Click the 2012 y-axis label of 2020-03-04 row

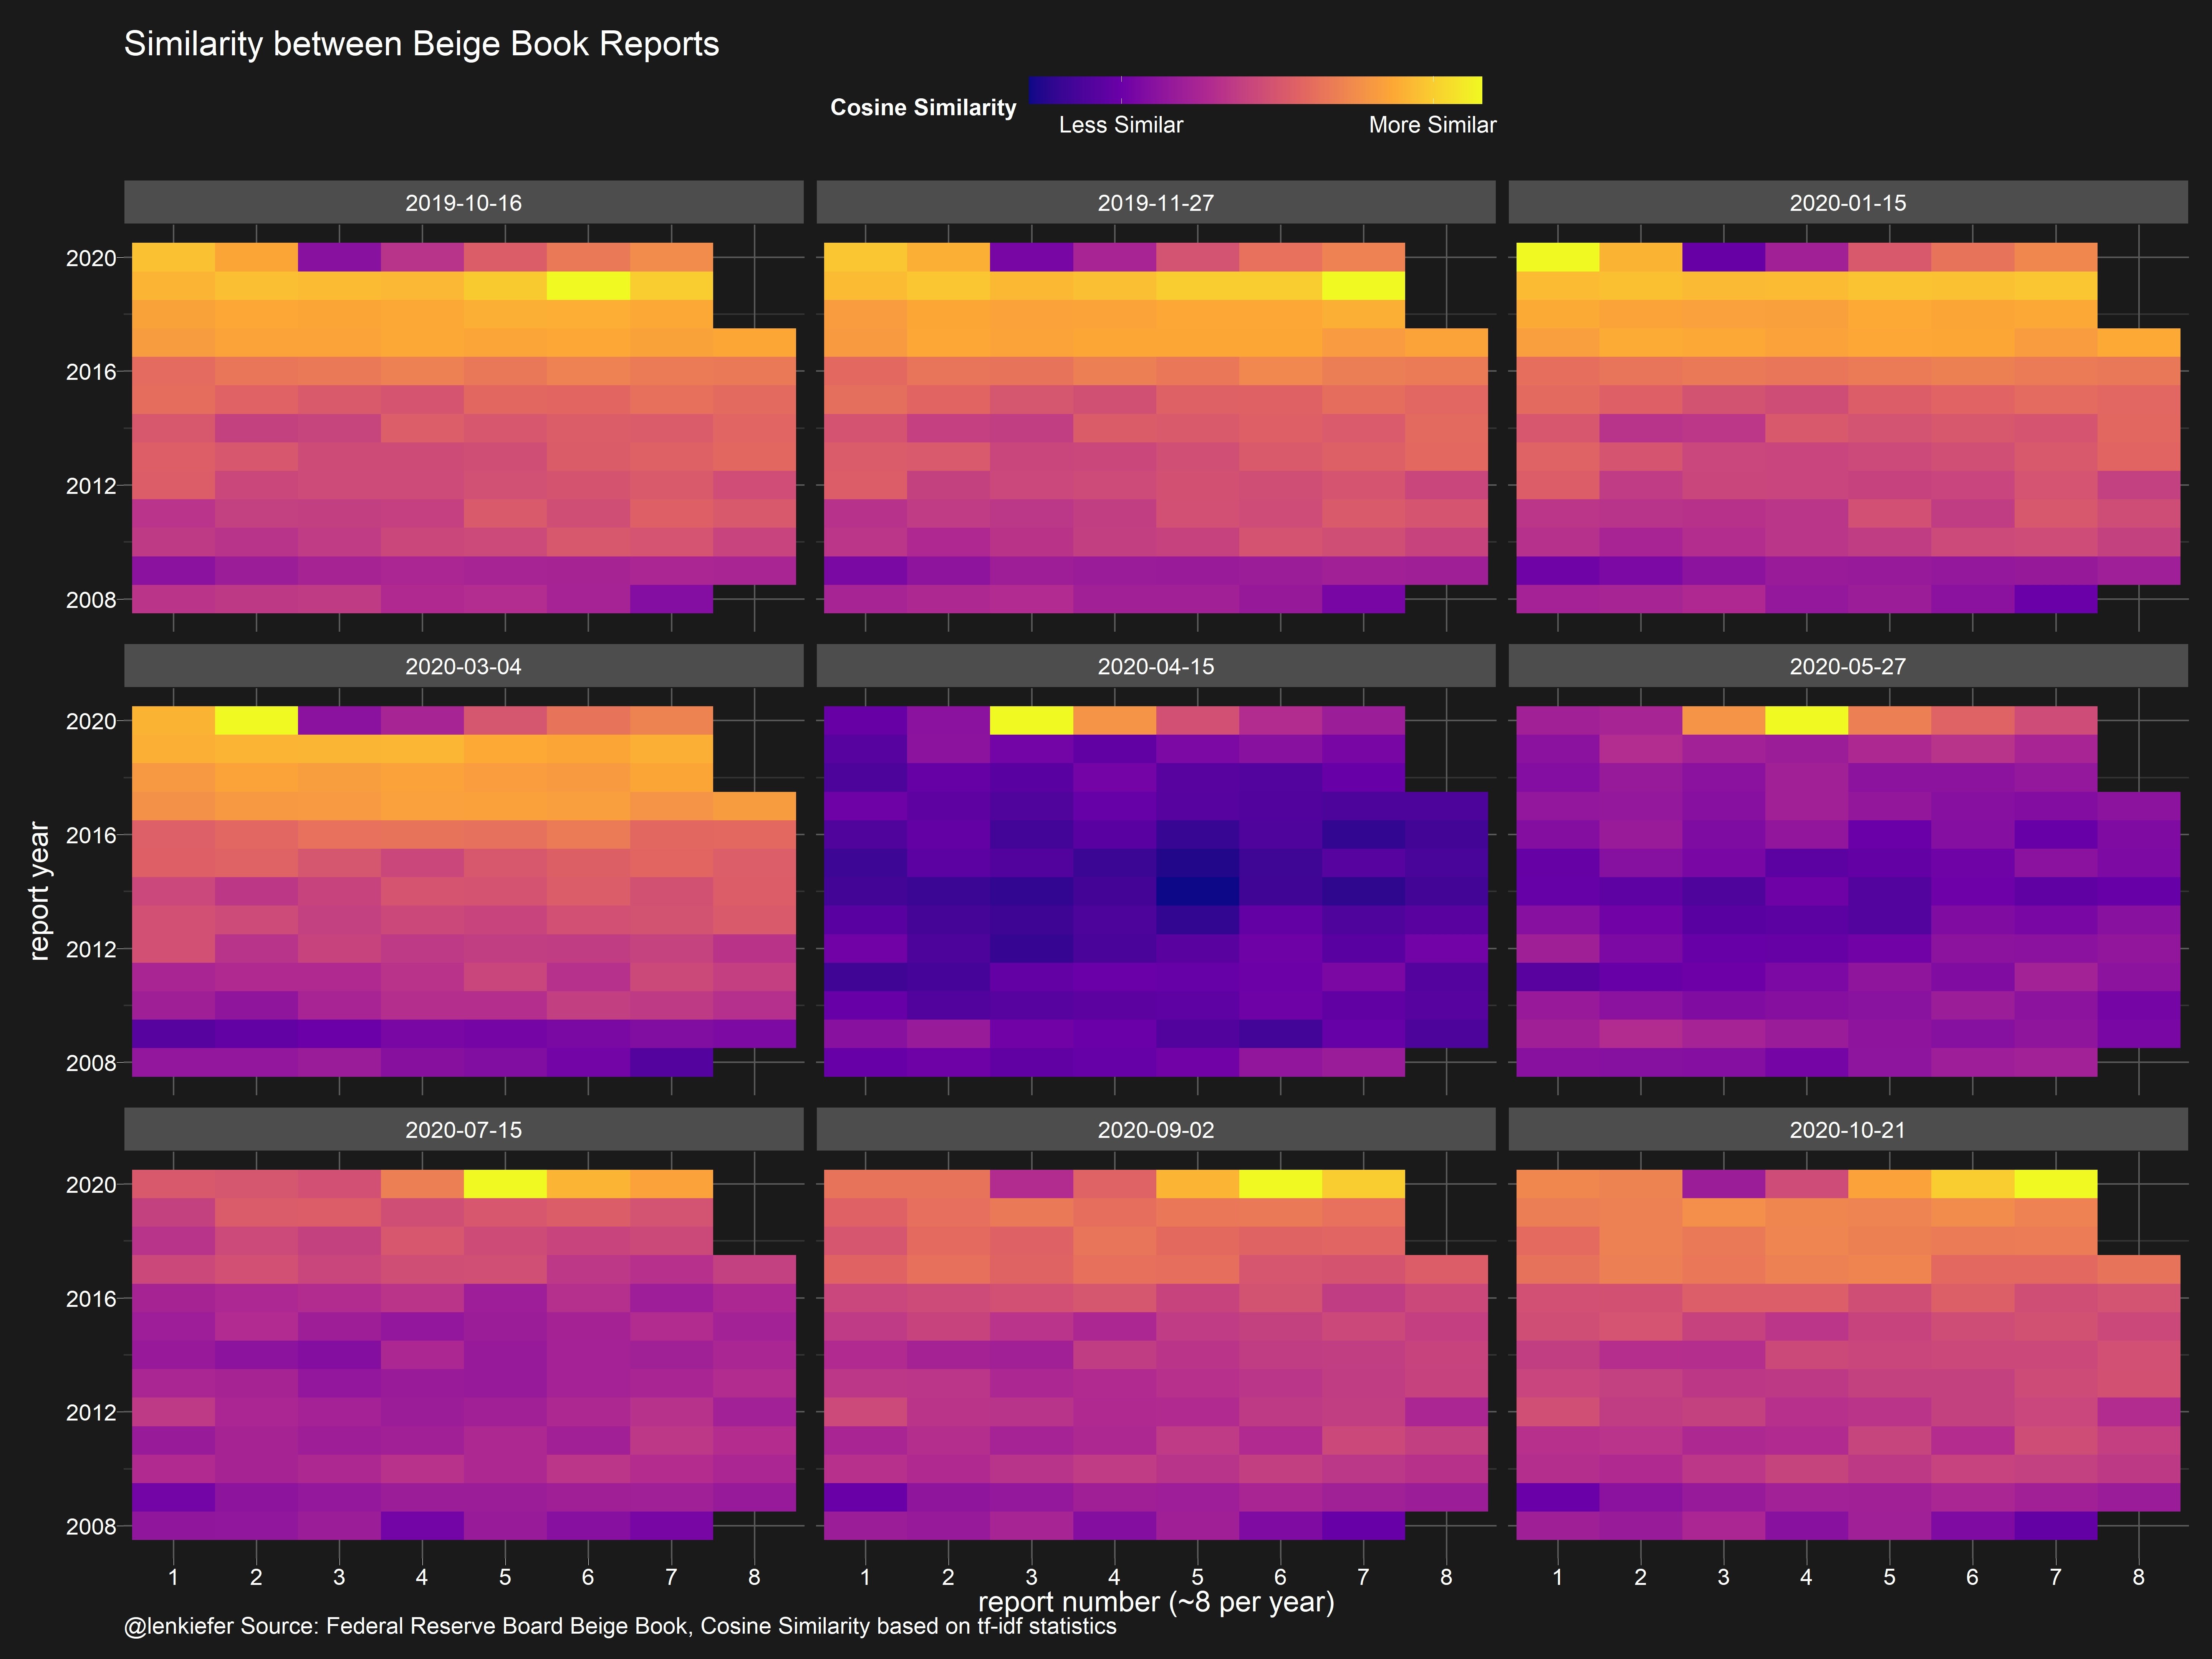click(91, 949)
